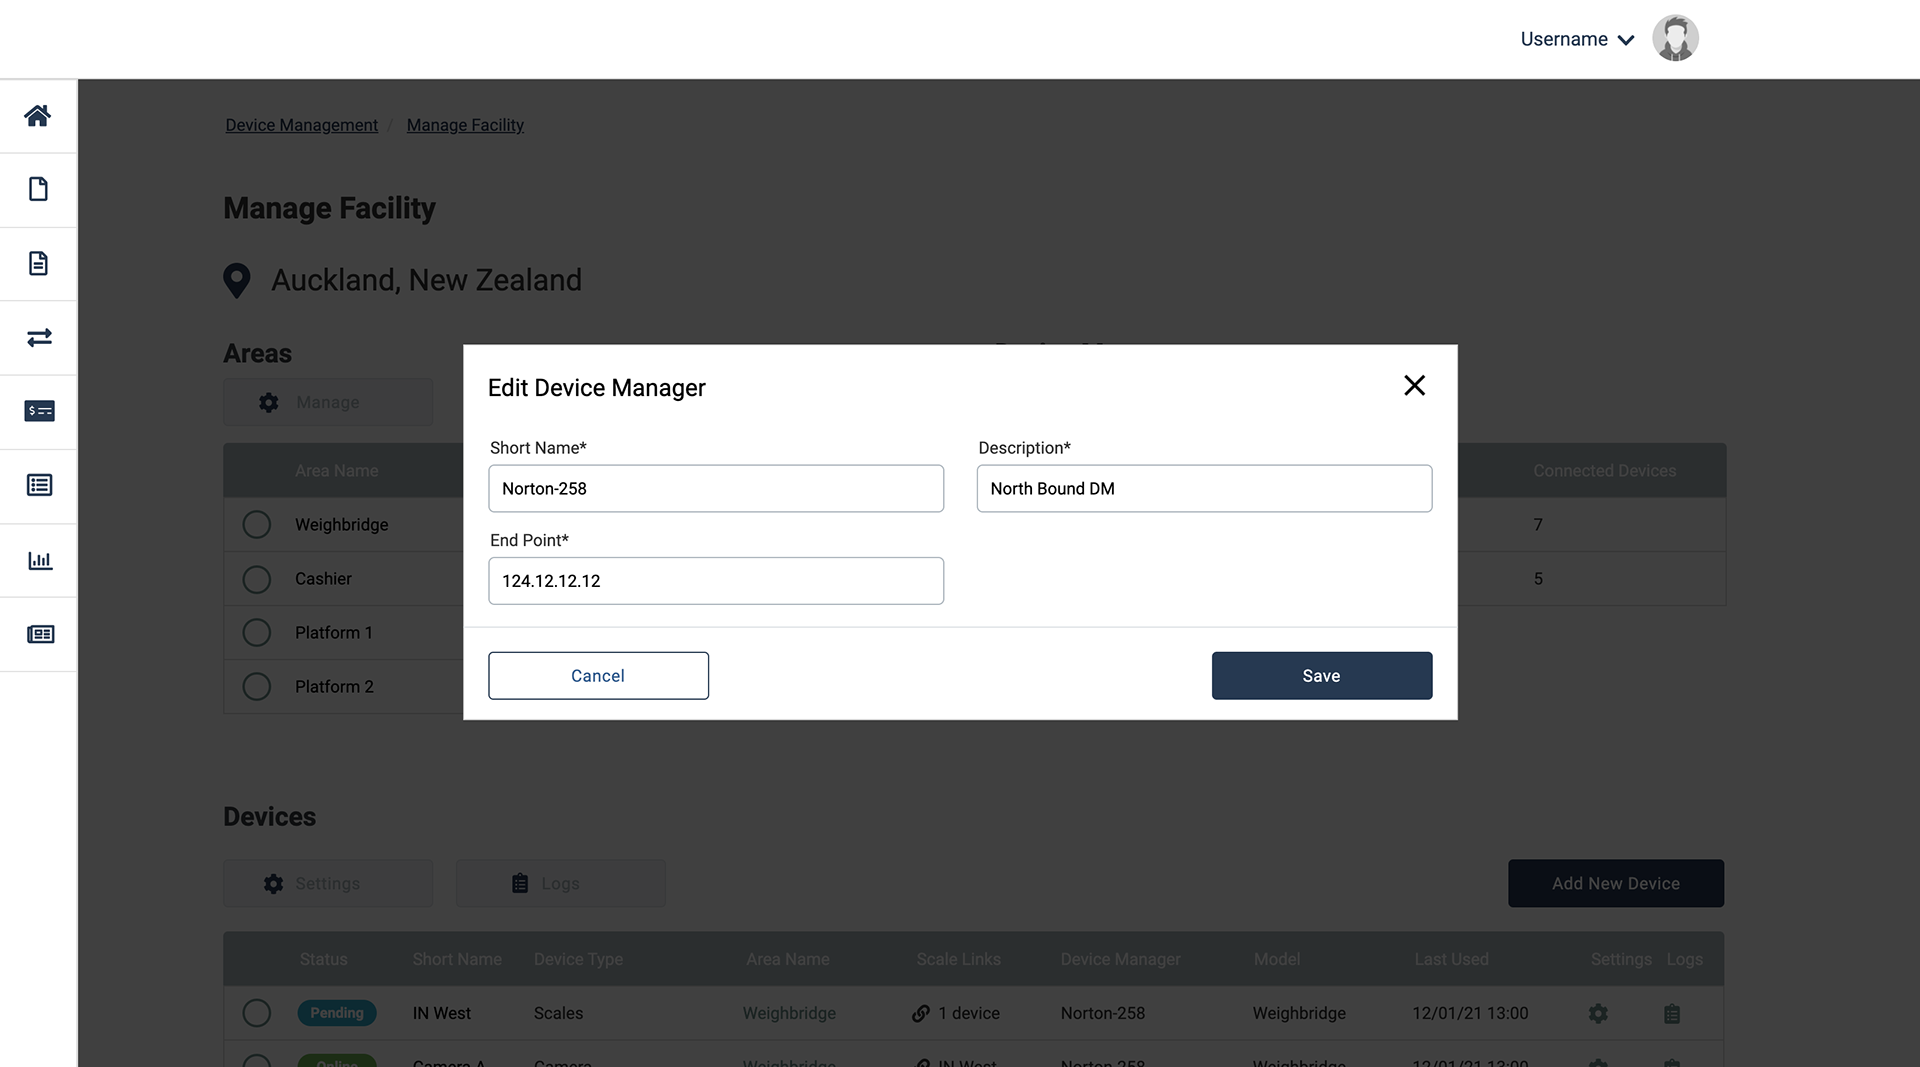Click the Scale Links column header
Image resolution: width=1920 pixels, height=1067 pixels.
958,959
